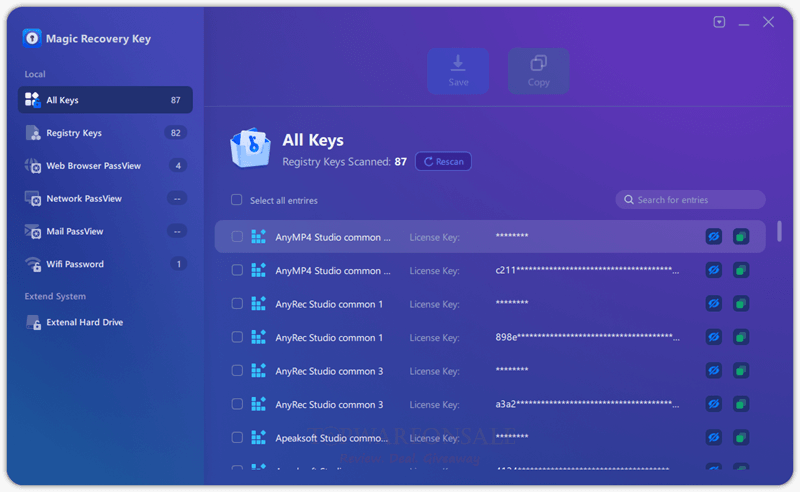Click the Registry Keys sidebar icon
800x492 pixels.
33,133
